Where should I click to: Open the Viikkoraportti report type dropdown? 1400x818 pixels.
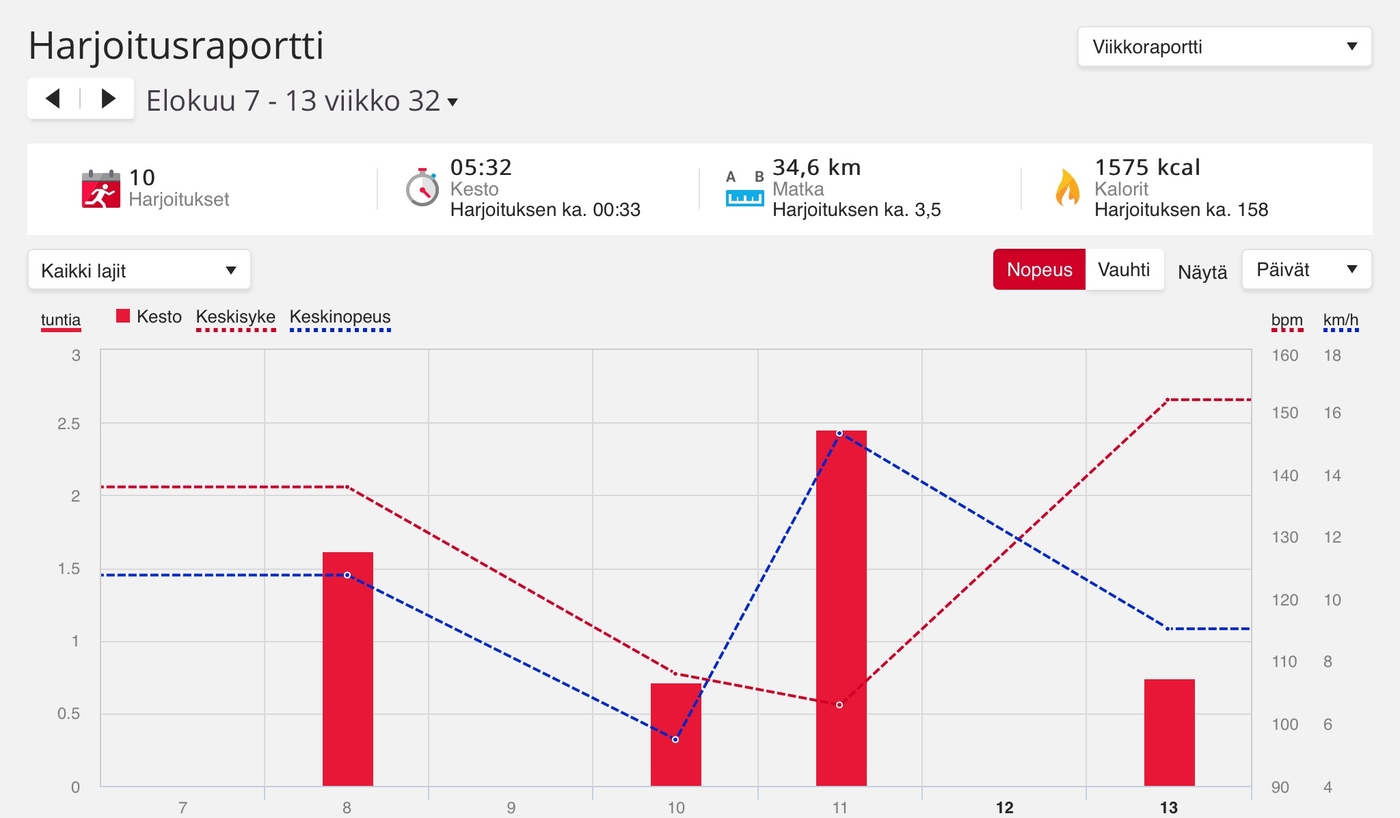(x=1224, y=47)
